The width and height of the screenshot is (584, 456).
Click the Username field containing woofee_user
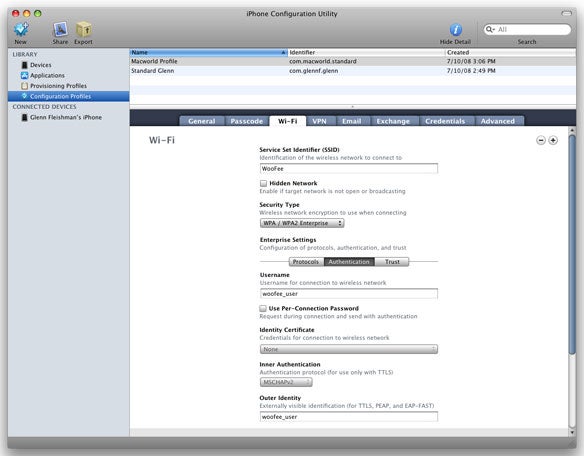pyautogui.click(x=349, y=294)
